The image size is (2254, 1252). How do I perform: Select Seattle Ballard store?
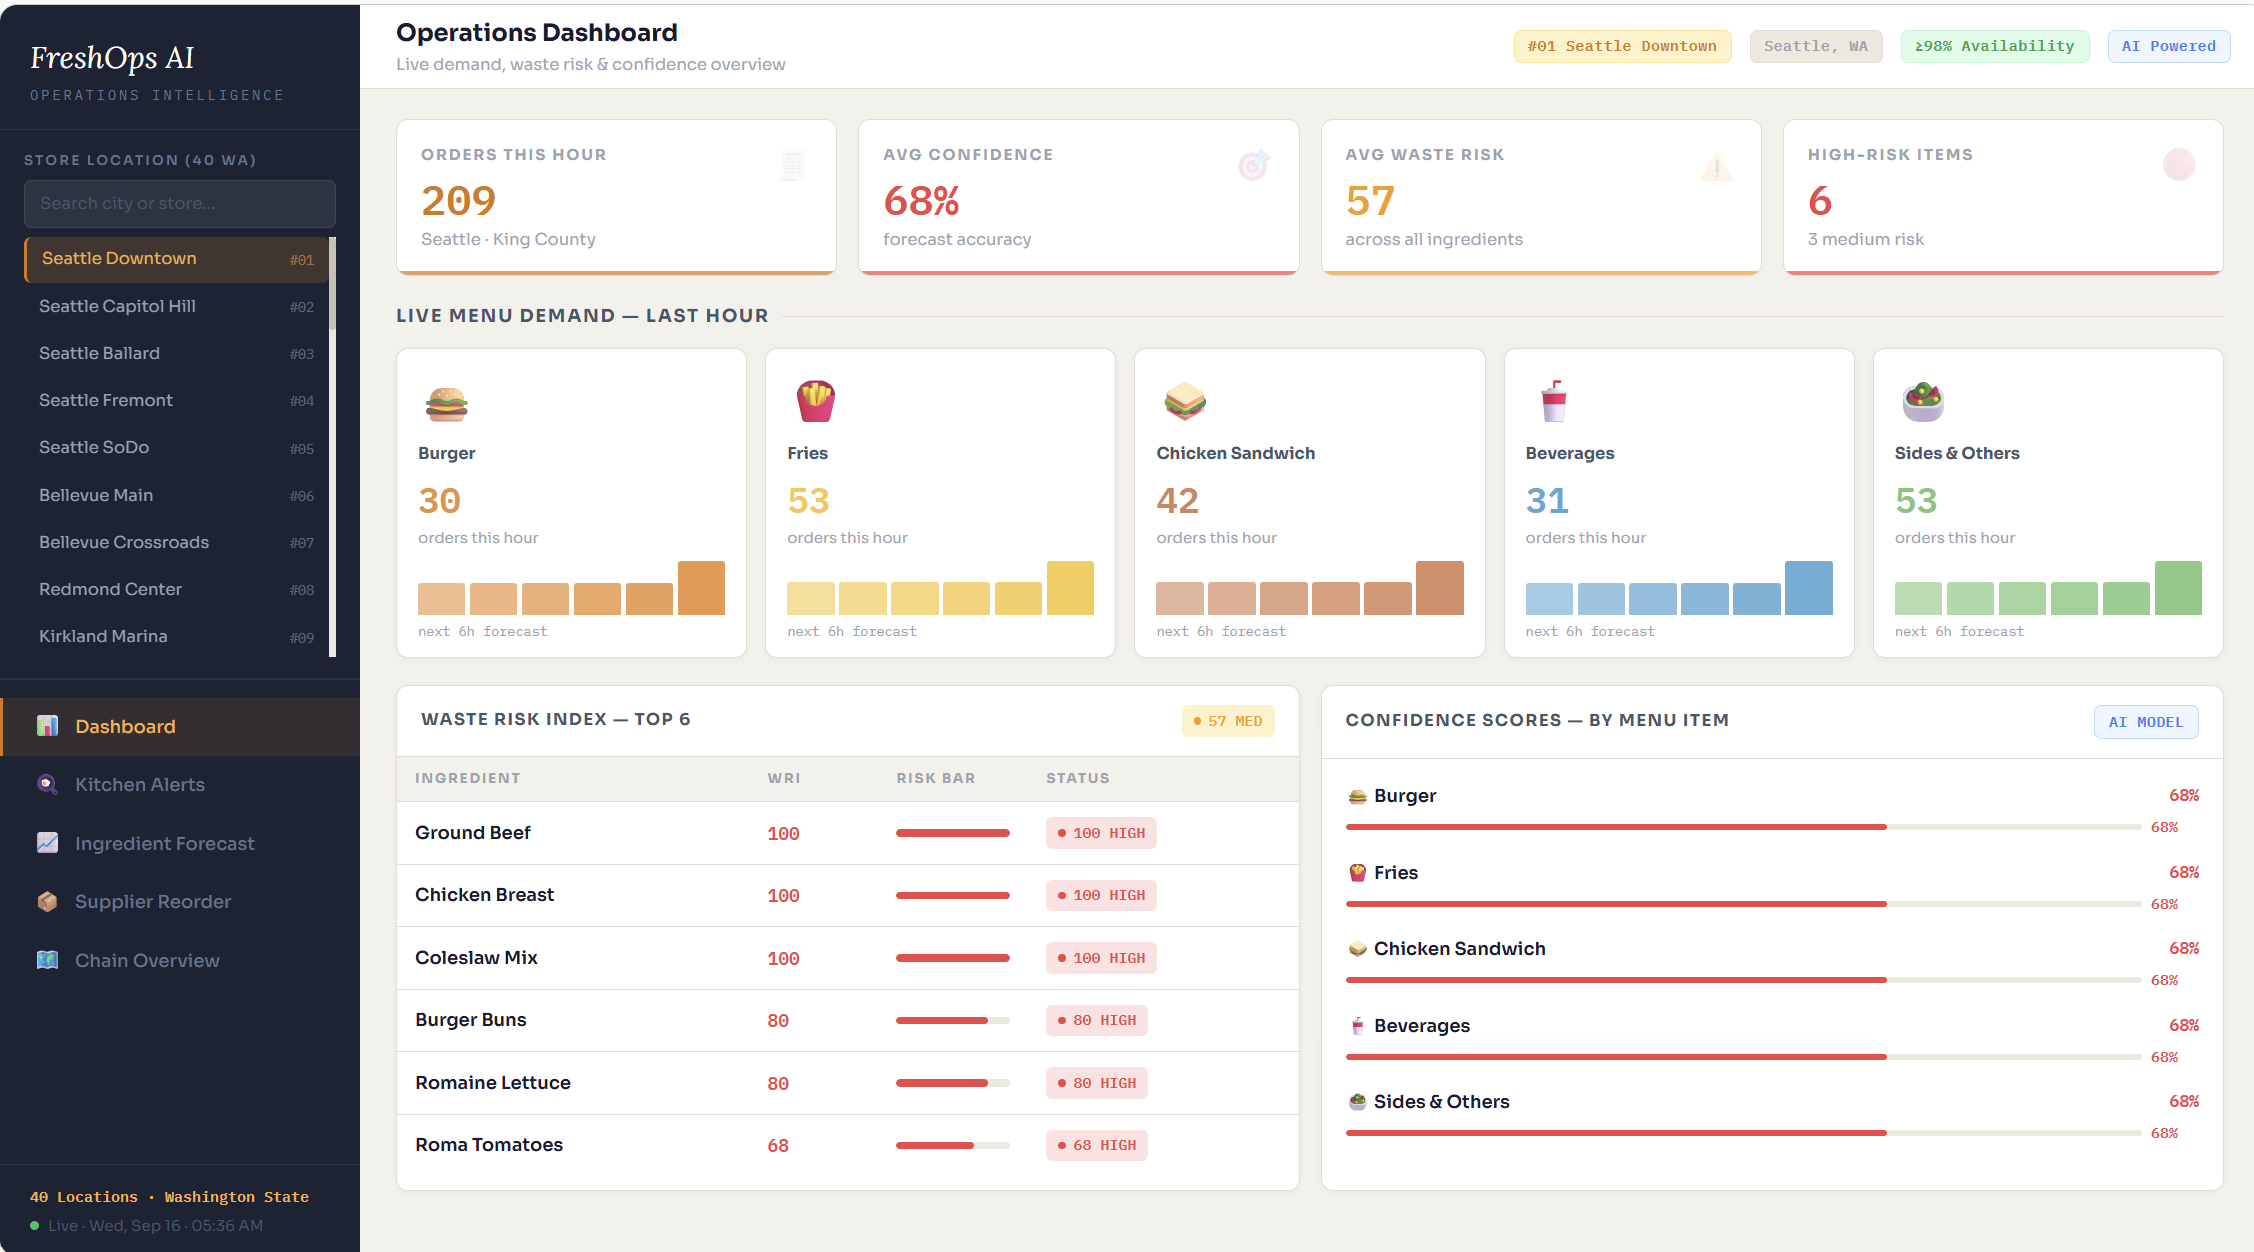(x=176, y=353)
